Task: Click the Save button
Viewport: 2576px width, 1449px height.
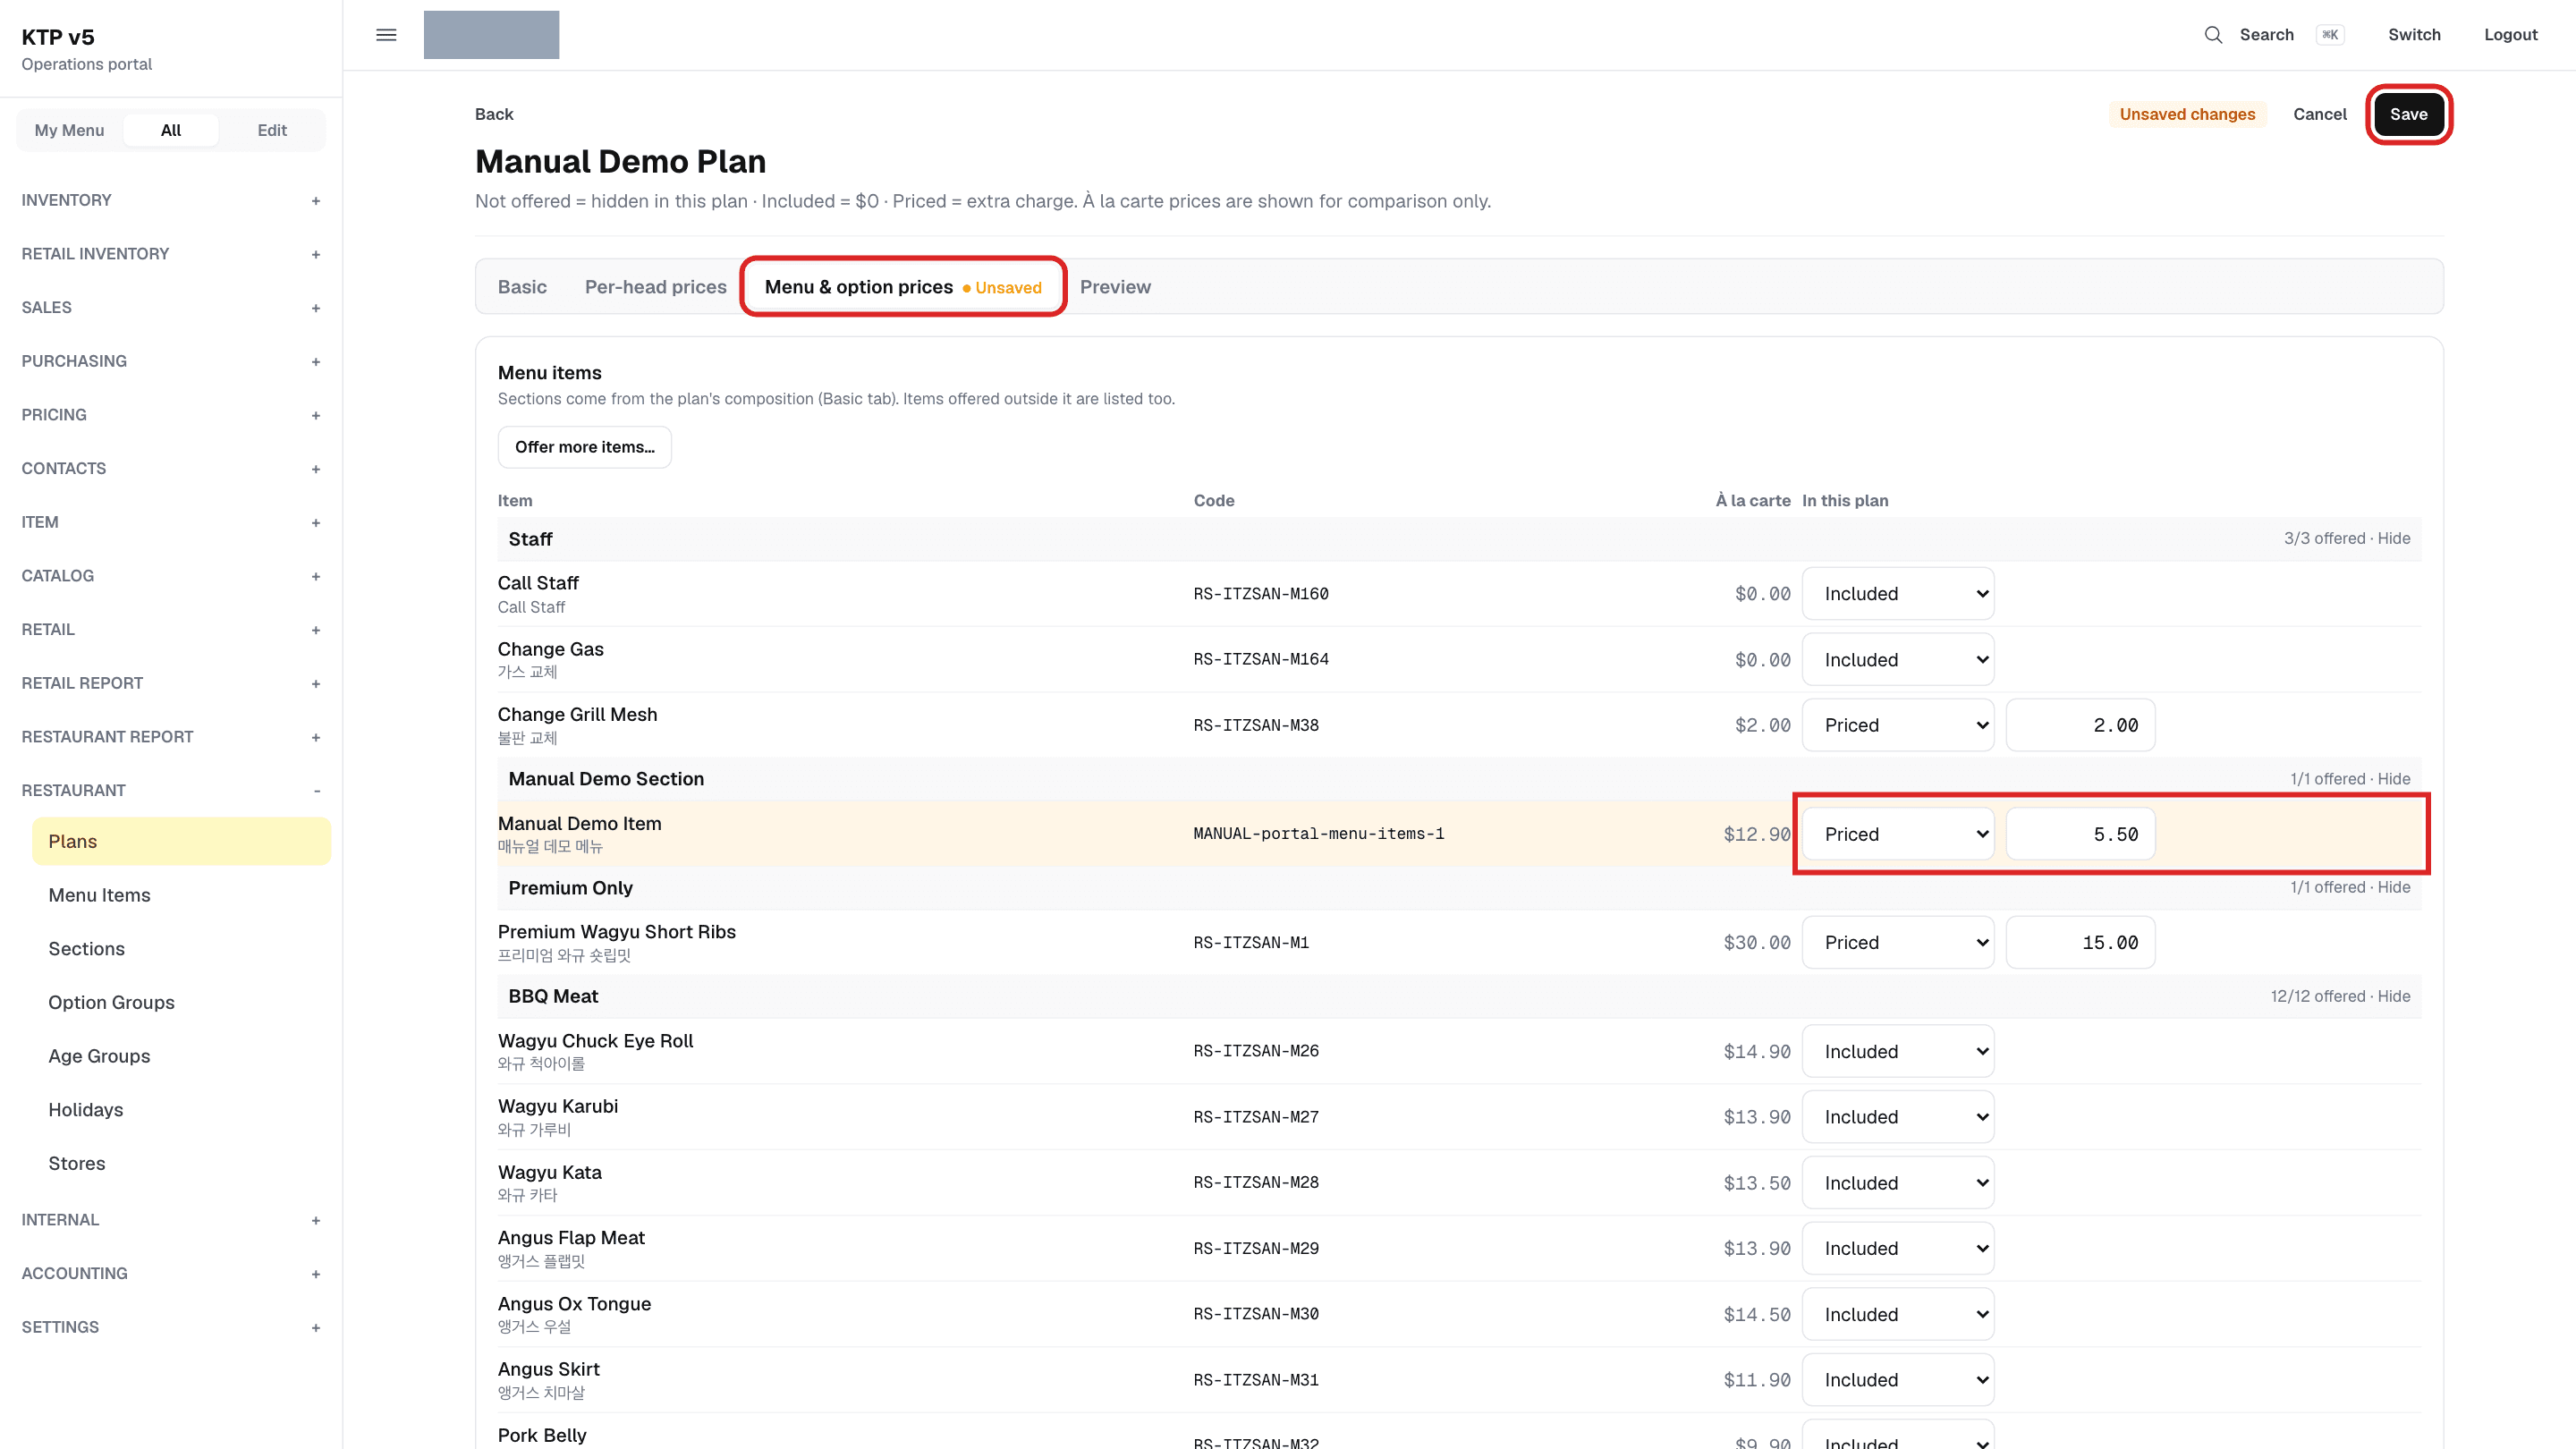Action: [x=2408, y=114]
